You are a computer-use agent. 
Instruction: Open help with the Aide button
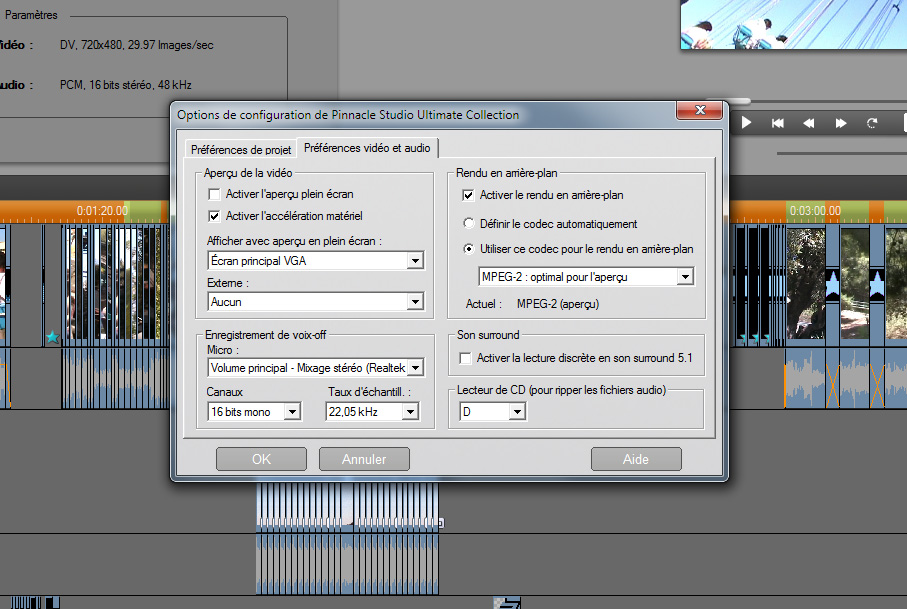click(x=636, y=459)
